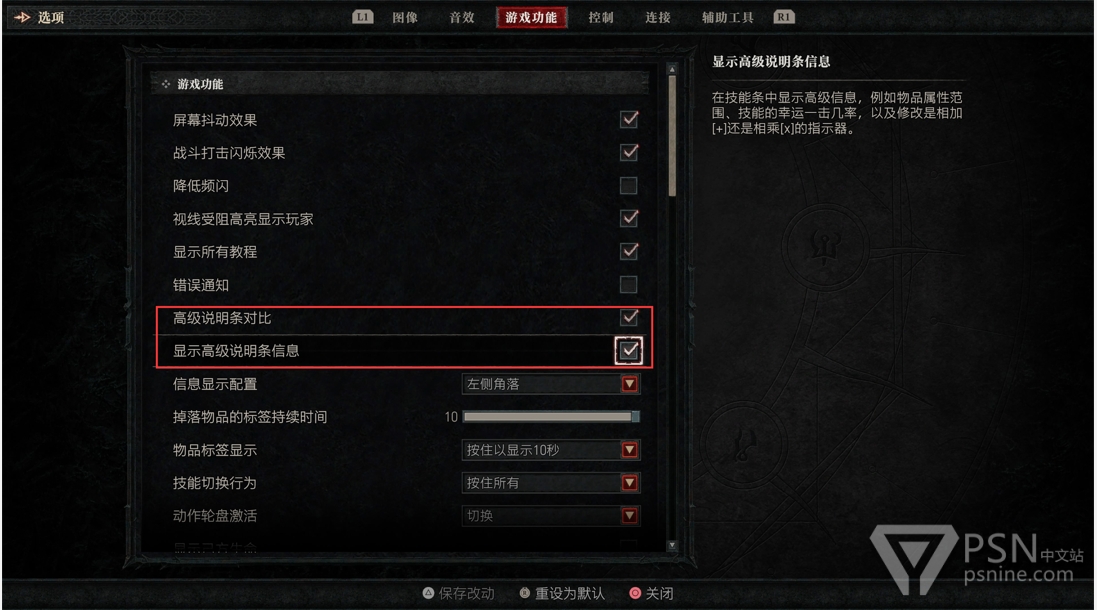Click the circle icon for 关闭
The height and width of the screenshot is (610, 1097).
635,593
